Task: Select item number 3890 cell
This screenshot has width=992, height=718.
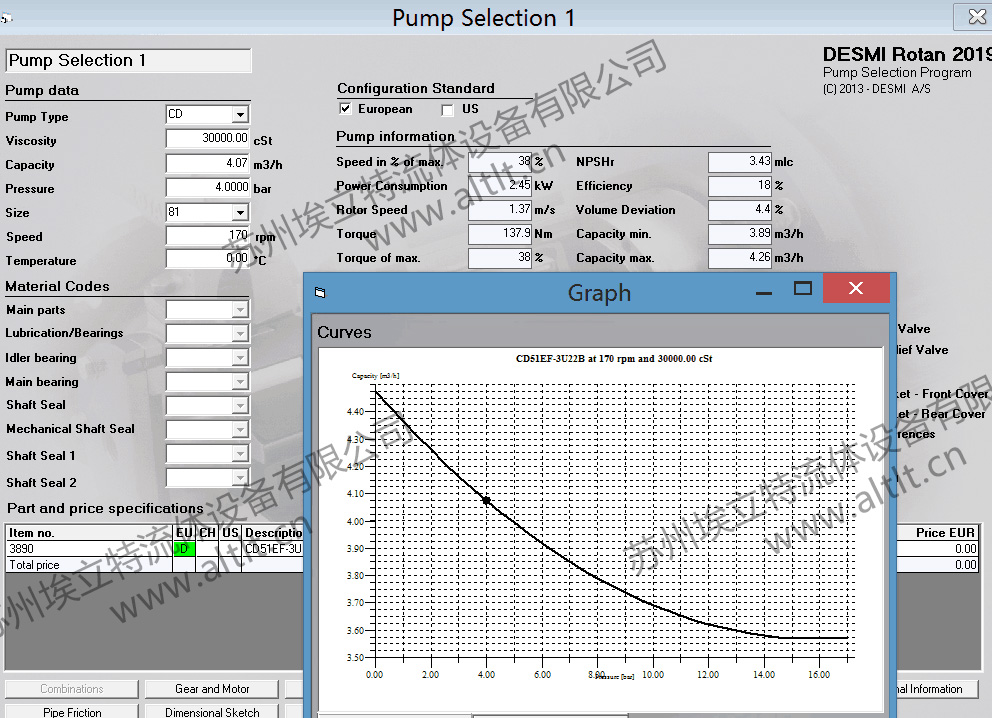Action: pos(89,549)
